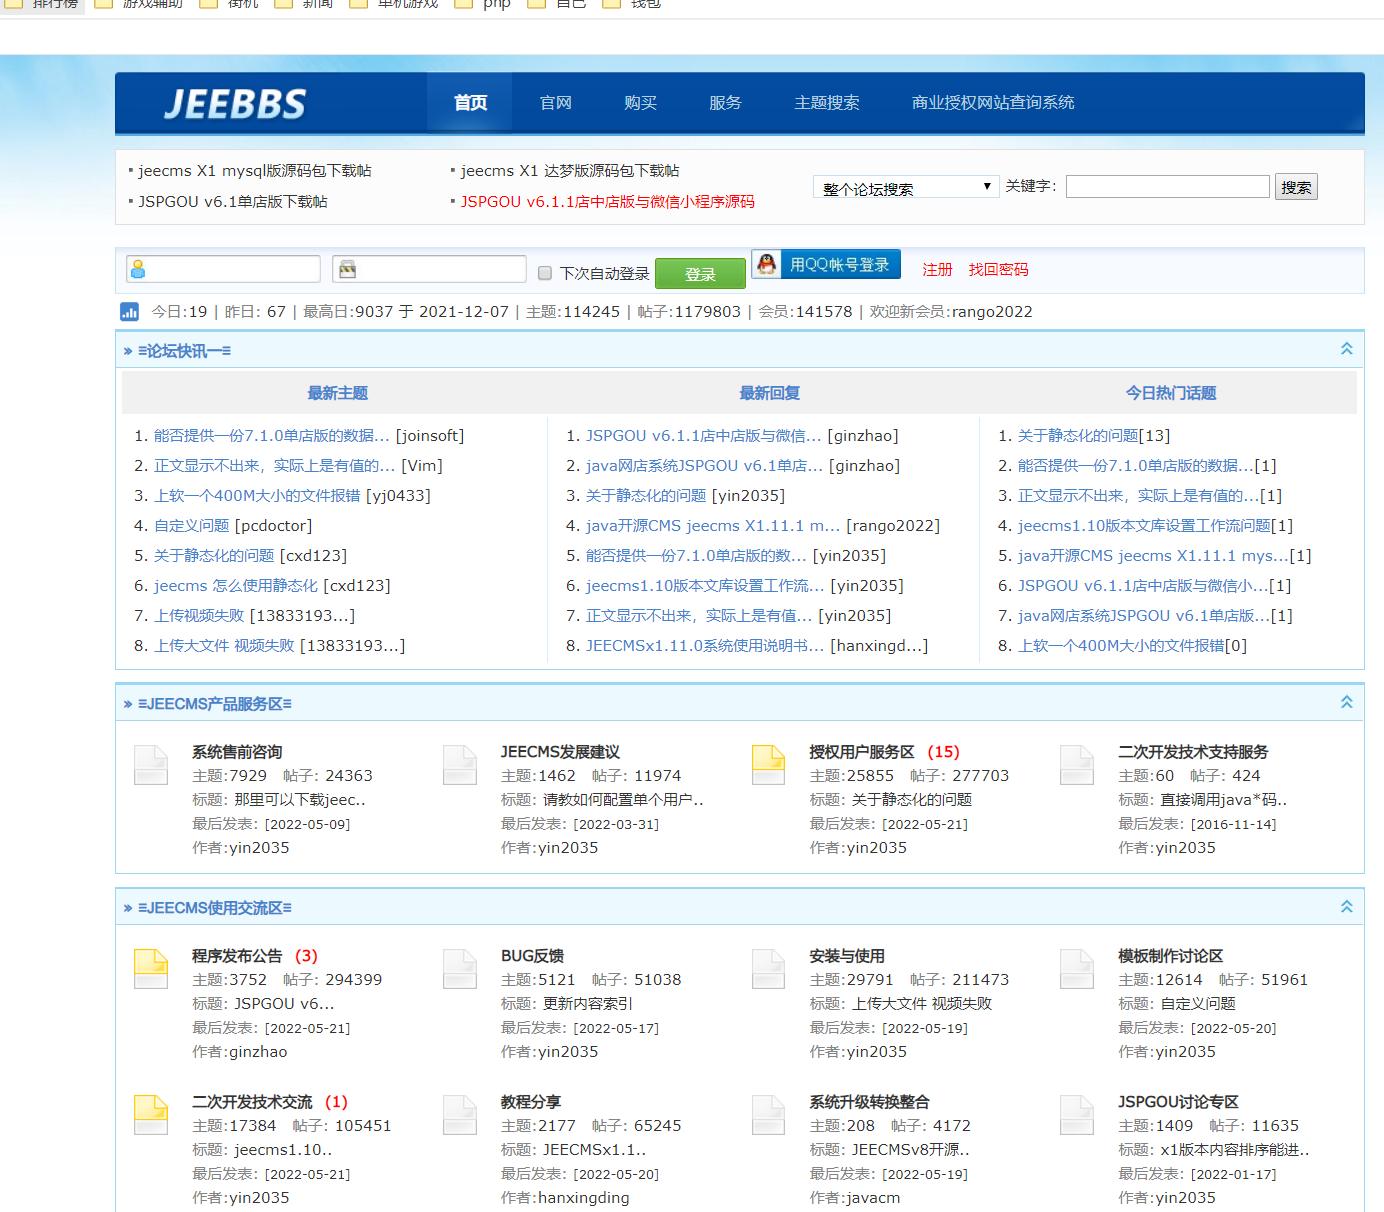
Task: Open BUG反馈 forum document icon
Action: [460, 969]
